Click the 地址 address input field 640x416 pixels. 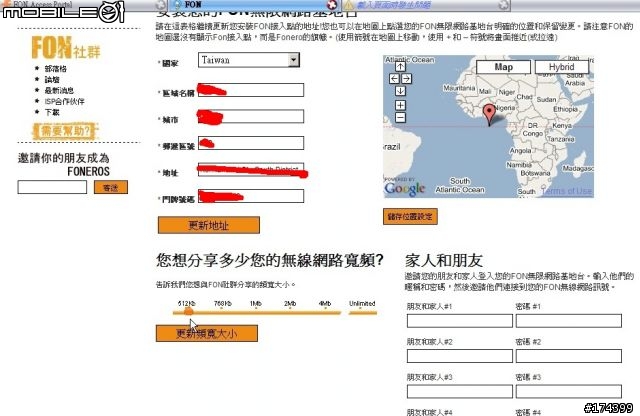[251, 170]
